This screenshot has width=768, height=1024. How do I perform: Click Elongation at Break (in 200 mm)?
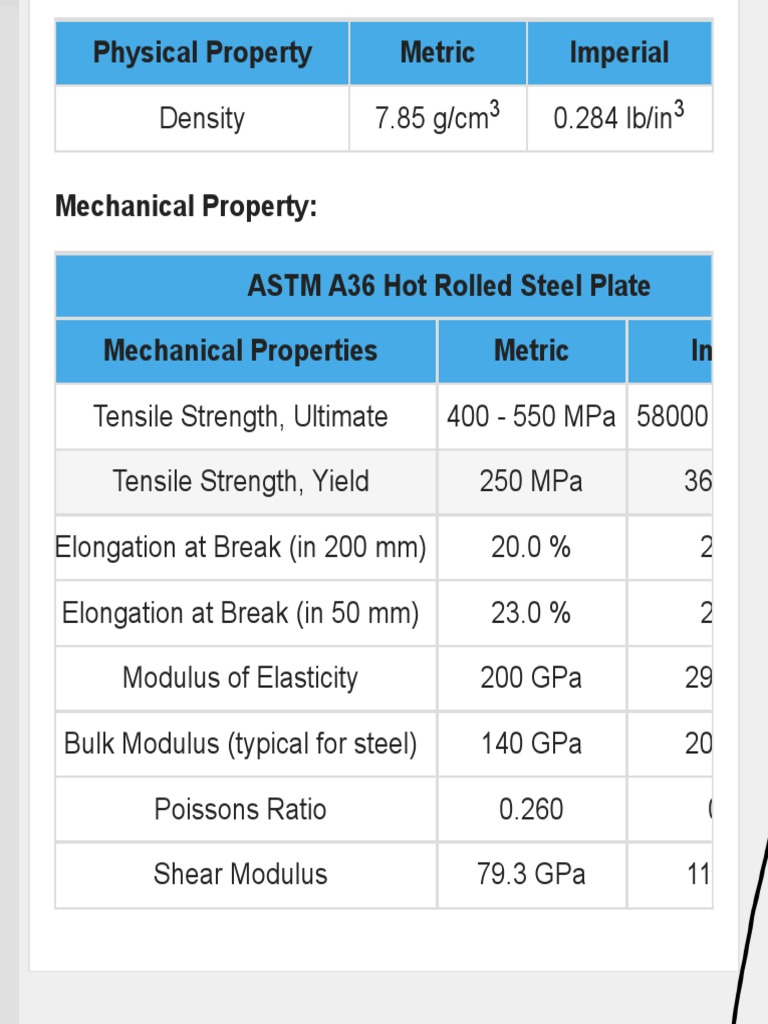[241, 548]
